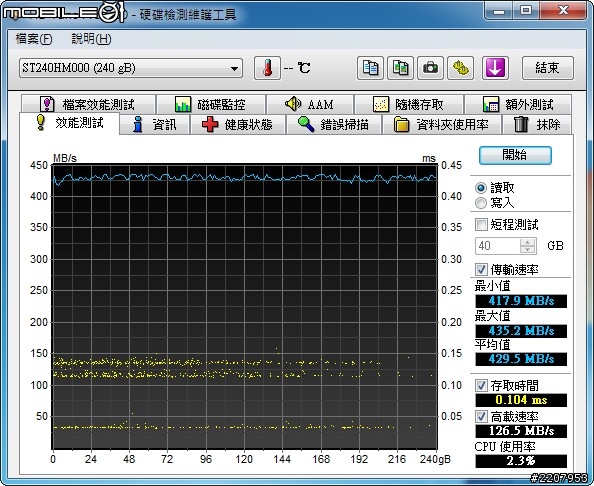
Task: Open the 健康狀態 tab with red cross
Action: pyautogui.click(x=238, y=125)
